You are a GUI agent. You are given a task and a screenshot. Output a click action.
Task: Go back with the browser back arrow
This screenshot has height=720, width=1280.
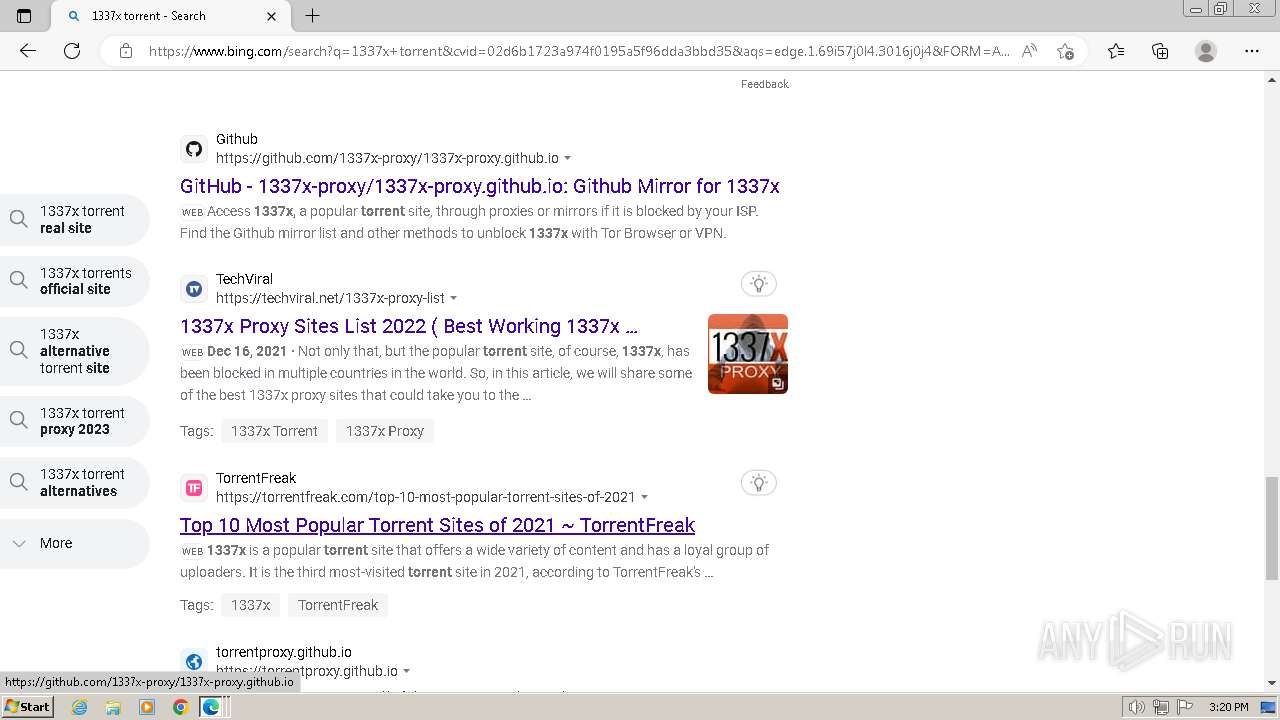[x=28, y=51]
